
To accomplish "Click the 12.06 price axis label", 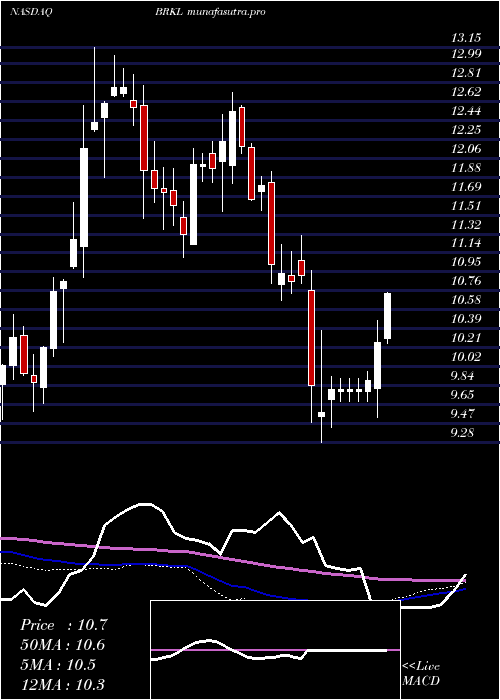I will pos(466,149).
